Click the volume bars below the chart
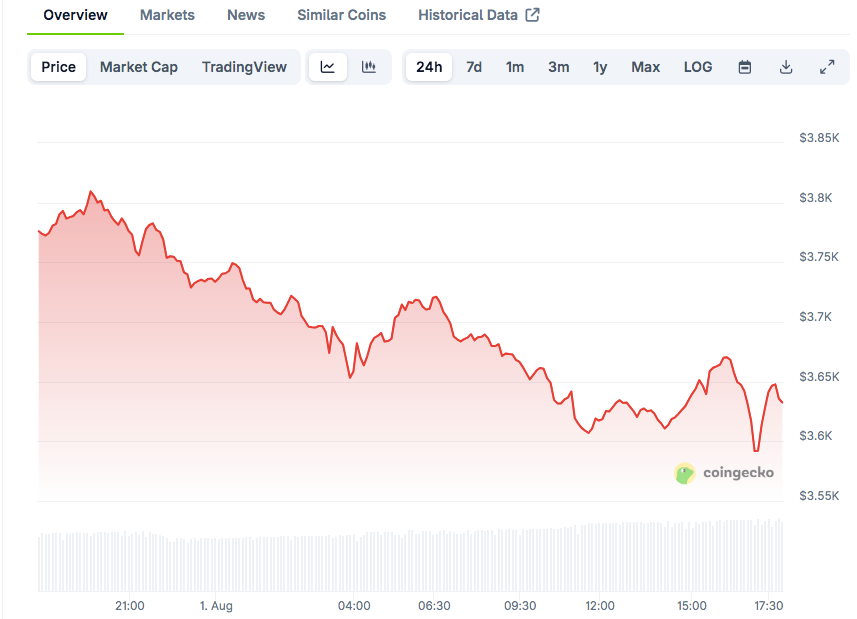This screenshot has height=619, width=857. pyautogui.click(x=400, y=560)
